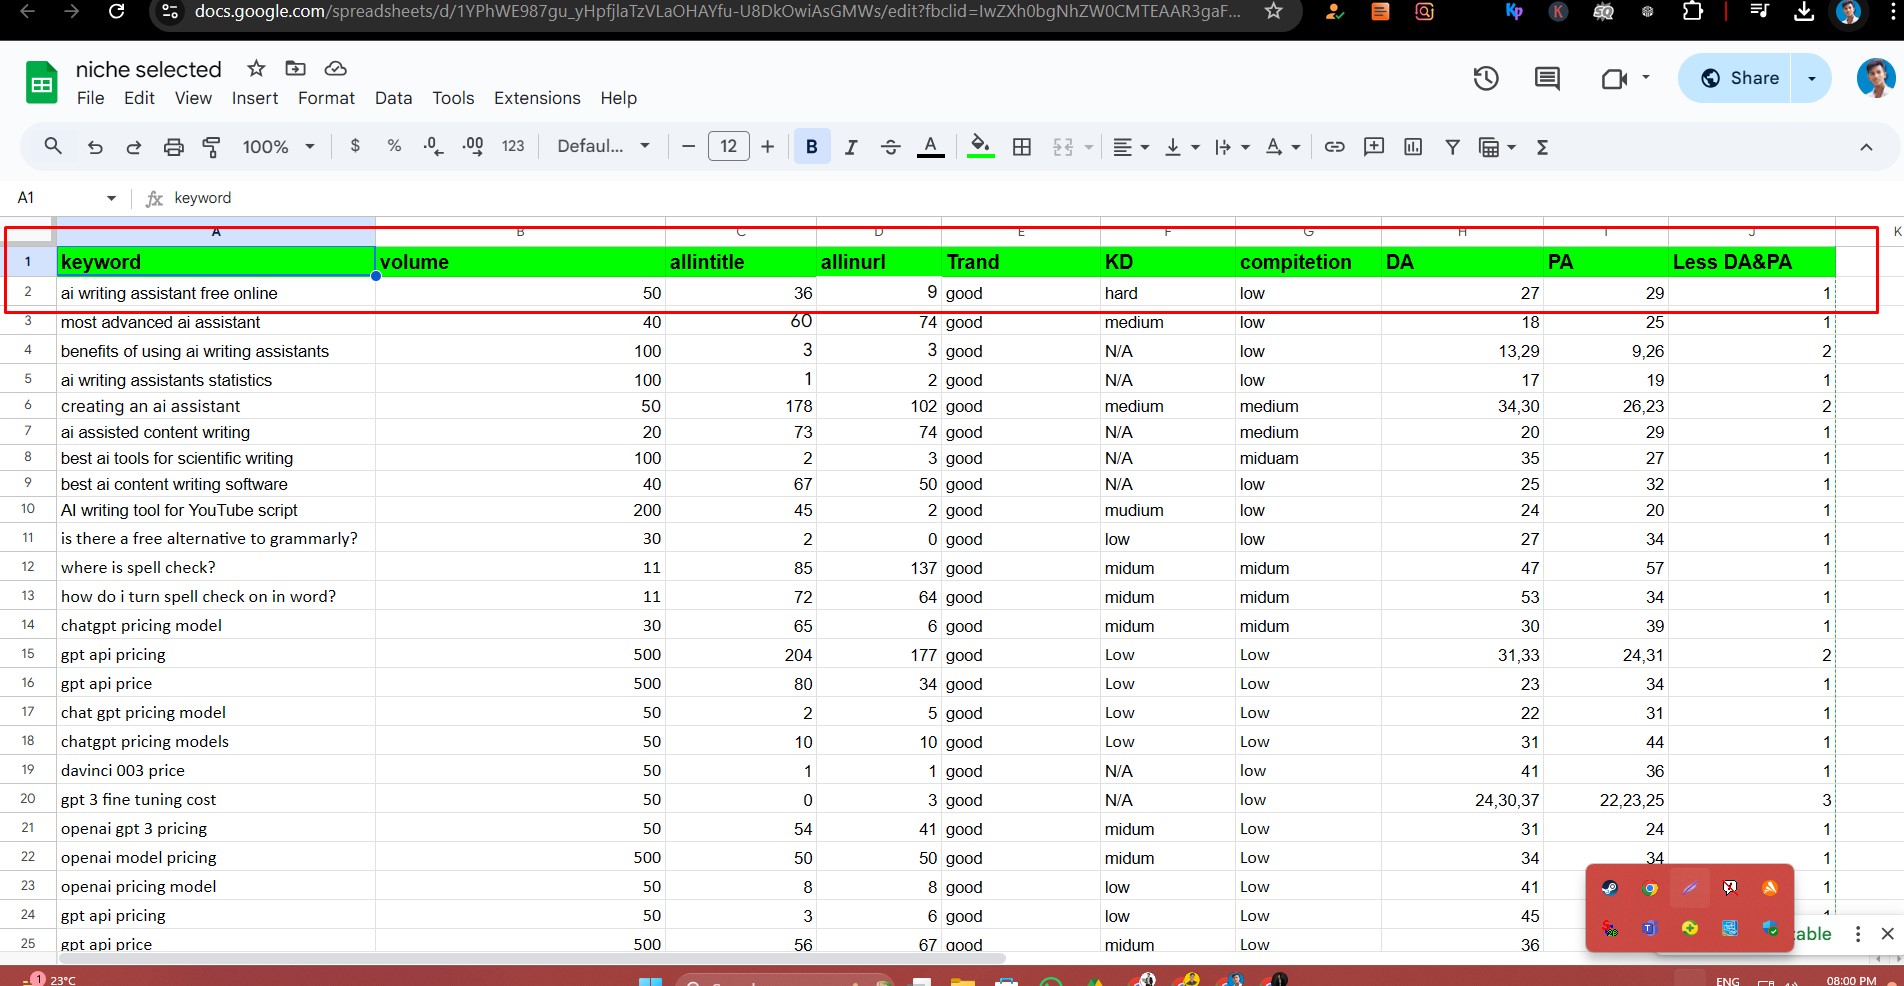Select the cell 'davinci 003 price'

pyautogui.click(x=216, y=771)
